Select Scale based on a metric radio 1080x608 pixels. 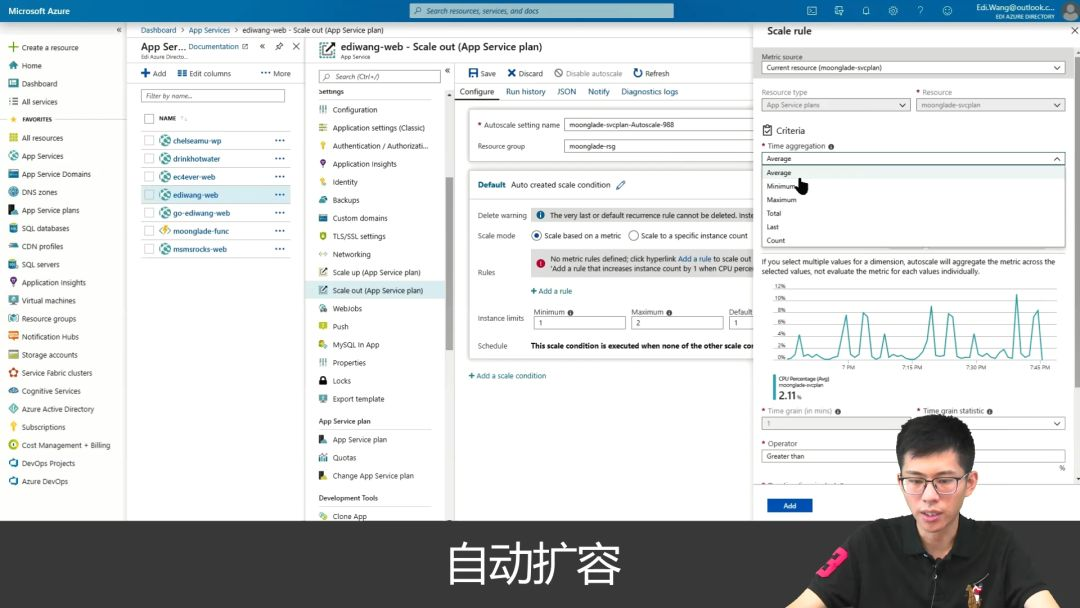[536, 235]
